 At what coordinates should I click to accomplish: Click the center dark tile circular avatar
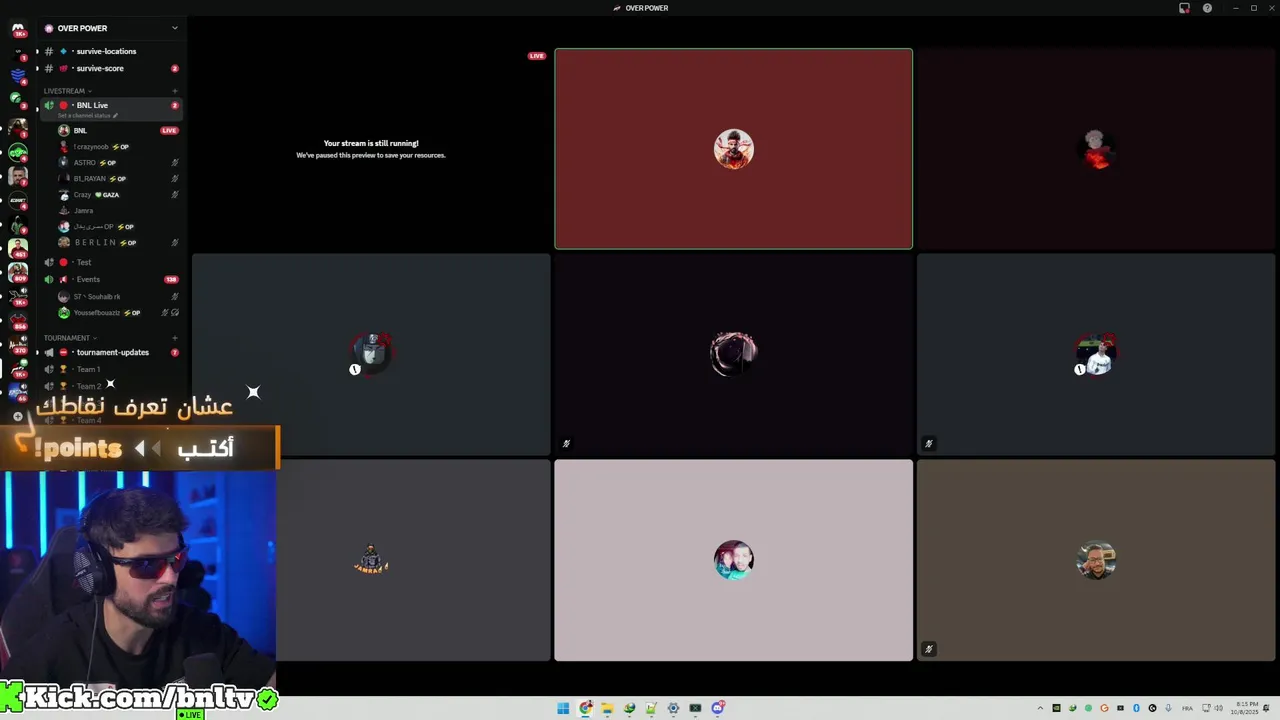(733, 354)
